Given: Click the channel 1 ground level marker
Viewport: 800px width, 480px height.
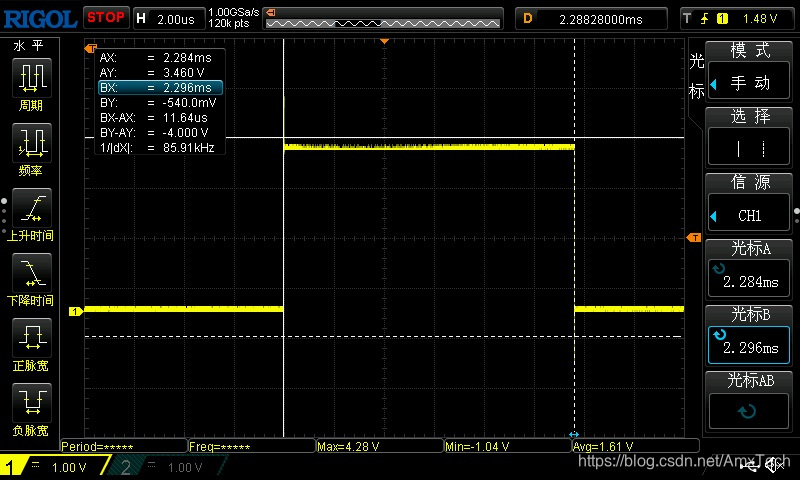Looking at the screenshot, I should coord(76,311).
